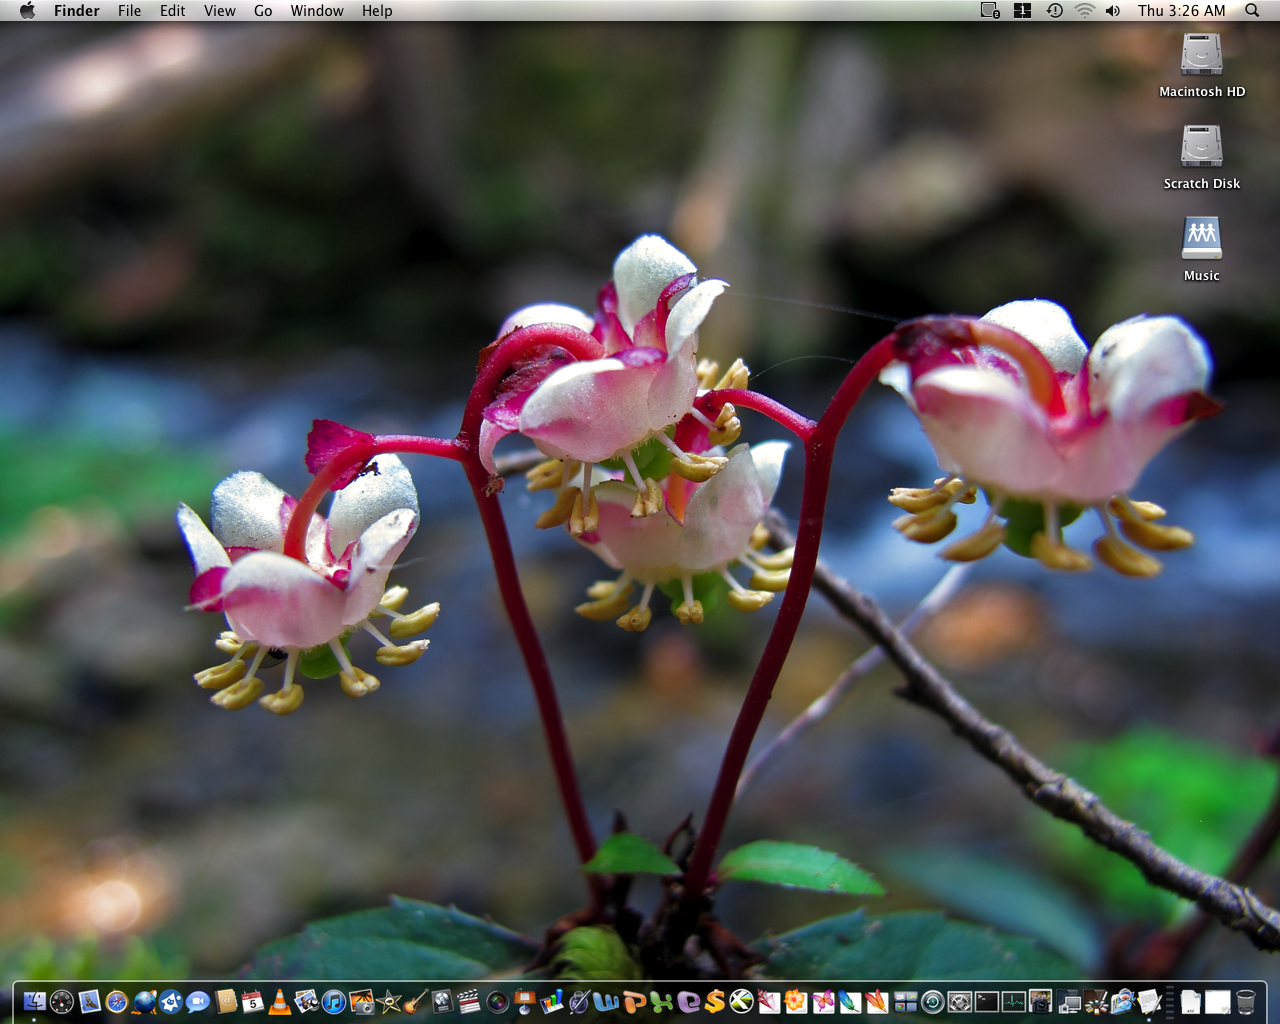
Task: Select the Scratch Disk drive icon
Action: click(x=1202, y=147)
